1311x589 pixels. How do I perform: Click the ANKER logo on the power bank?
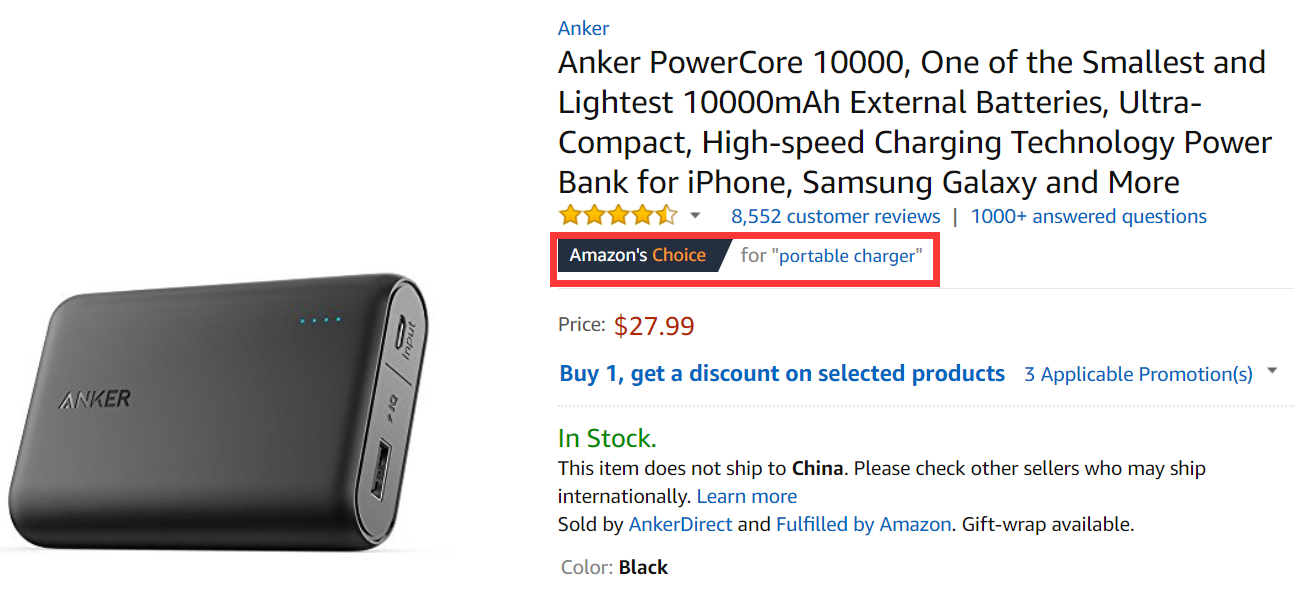pos(94,399)
